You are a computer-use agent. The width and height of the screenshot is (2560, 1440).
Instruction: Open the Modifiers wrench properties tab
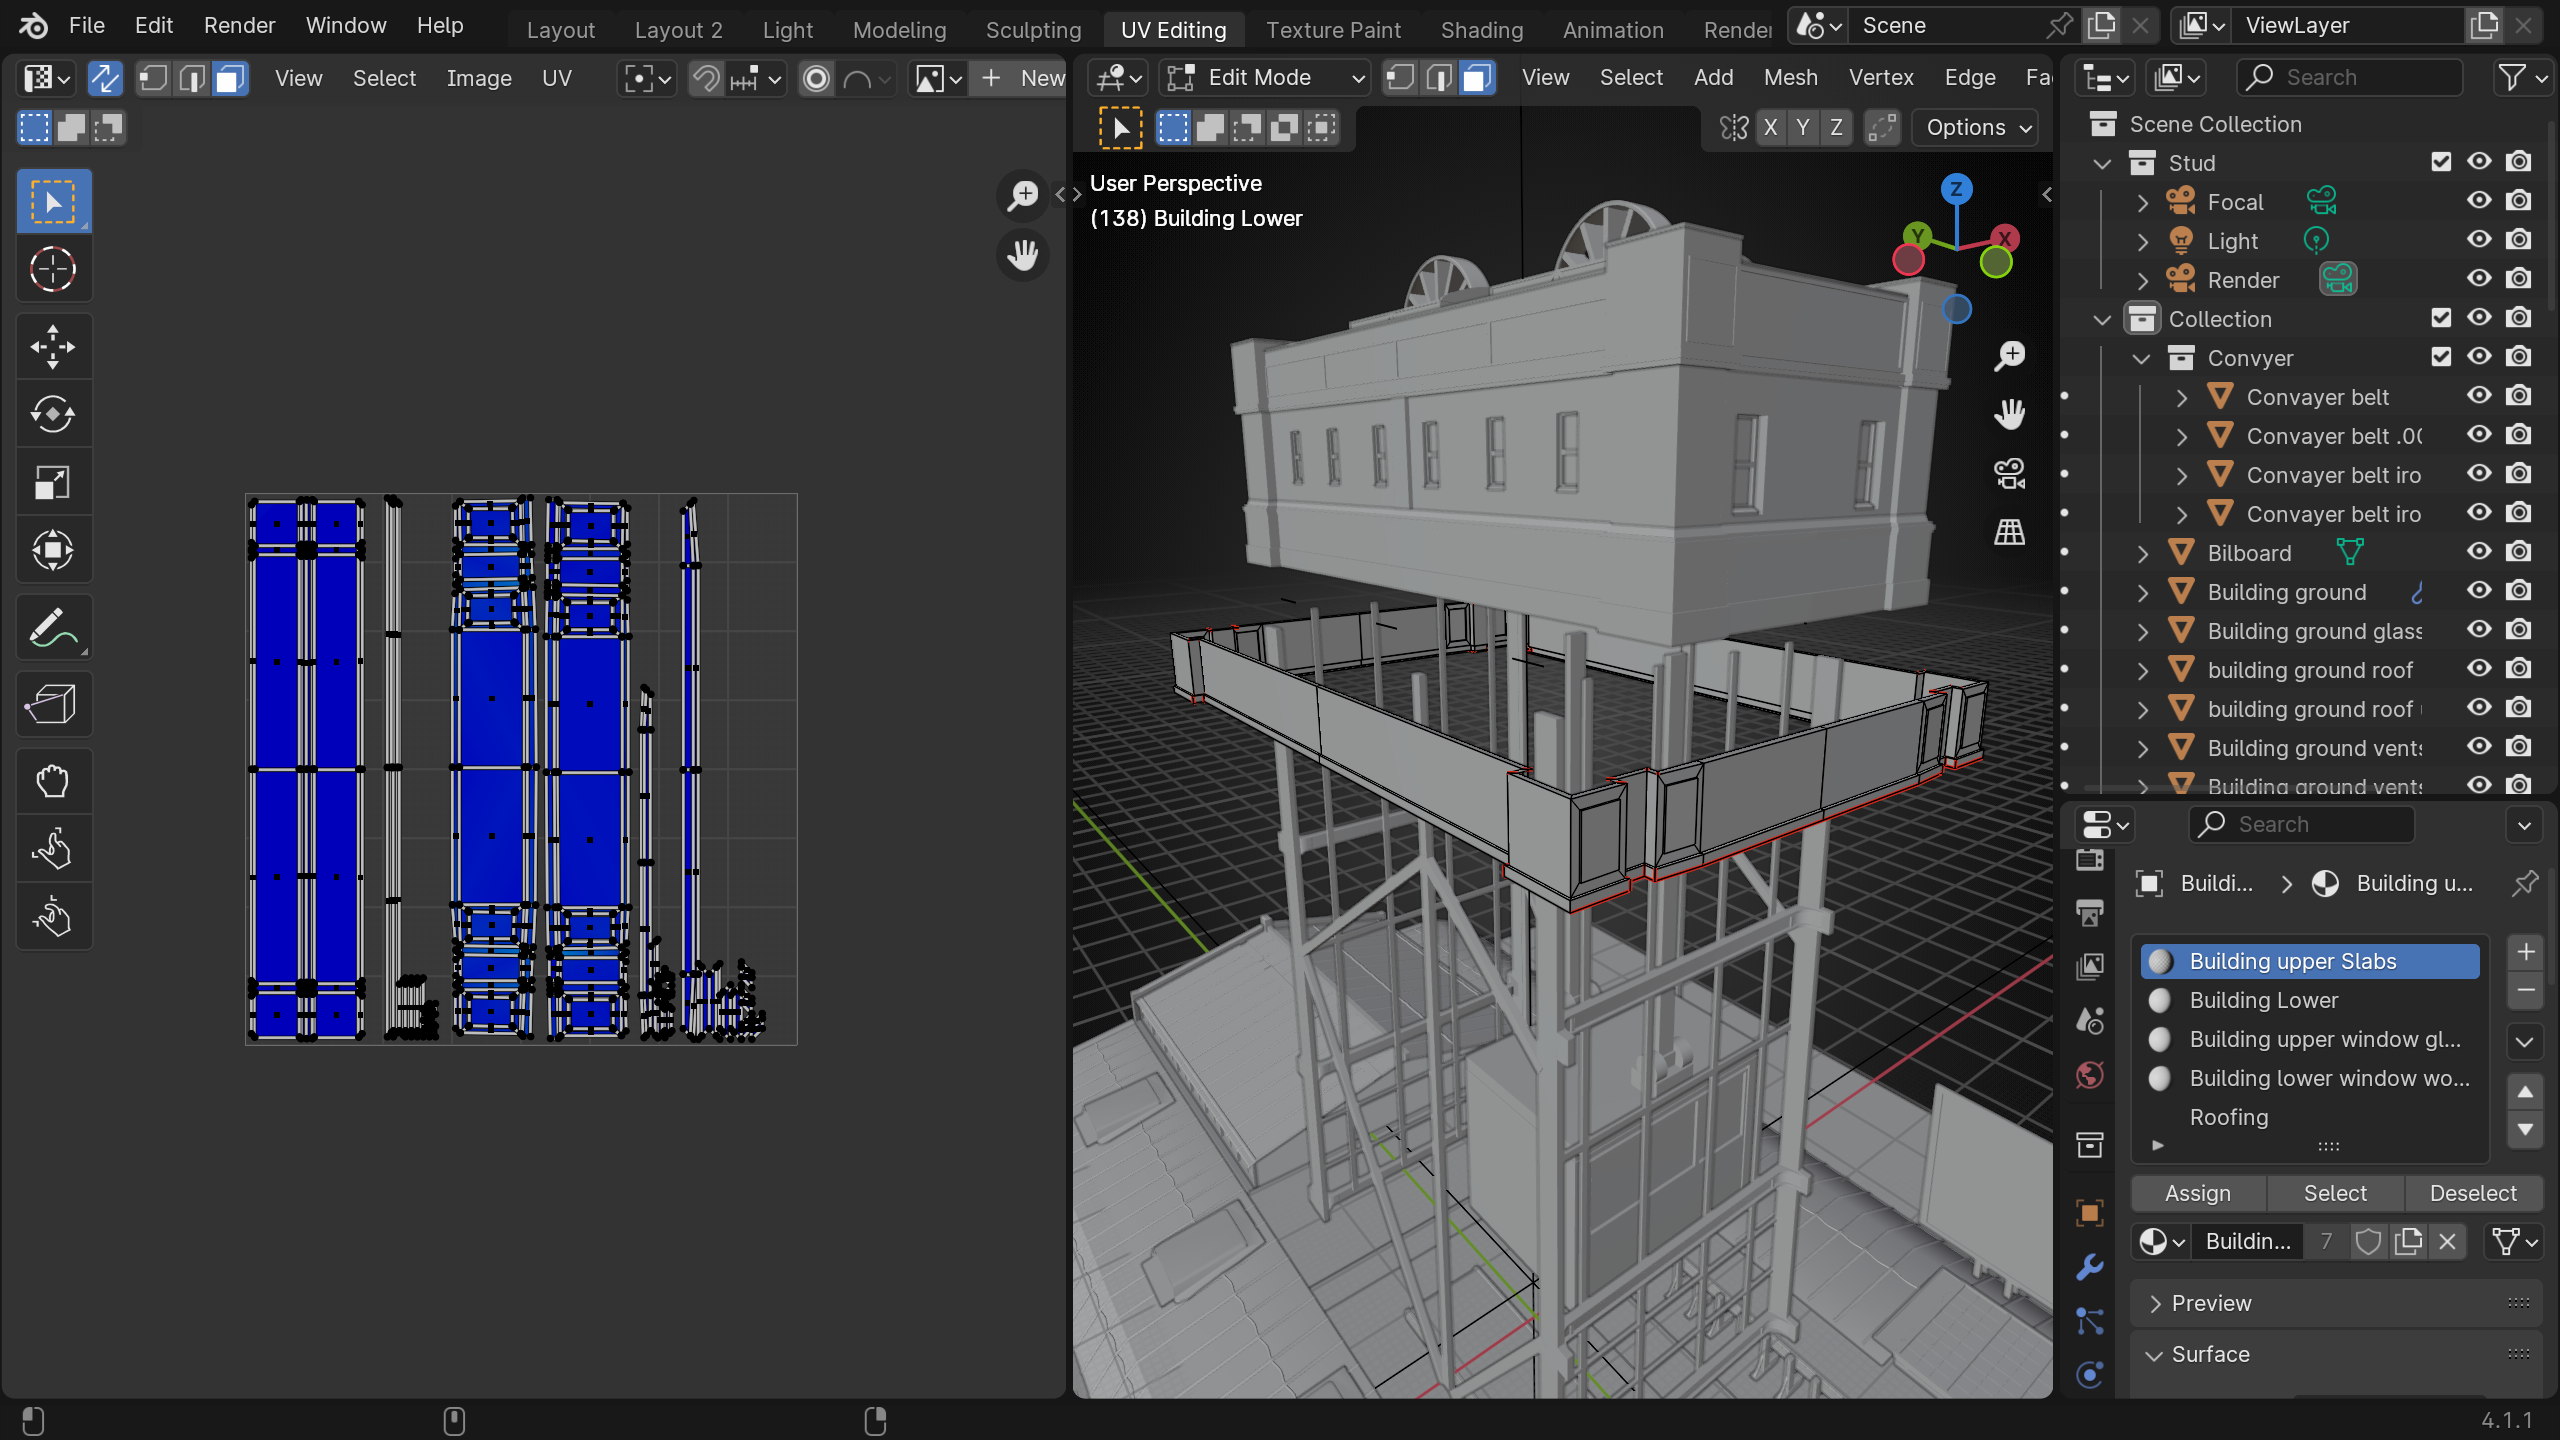point(2090,1267)
